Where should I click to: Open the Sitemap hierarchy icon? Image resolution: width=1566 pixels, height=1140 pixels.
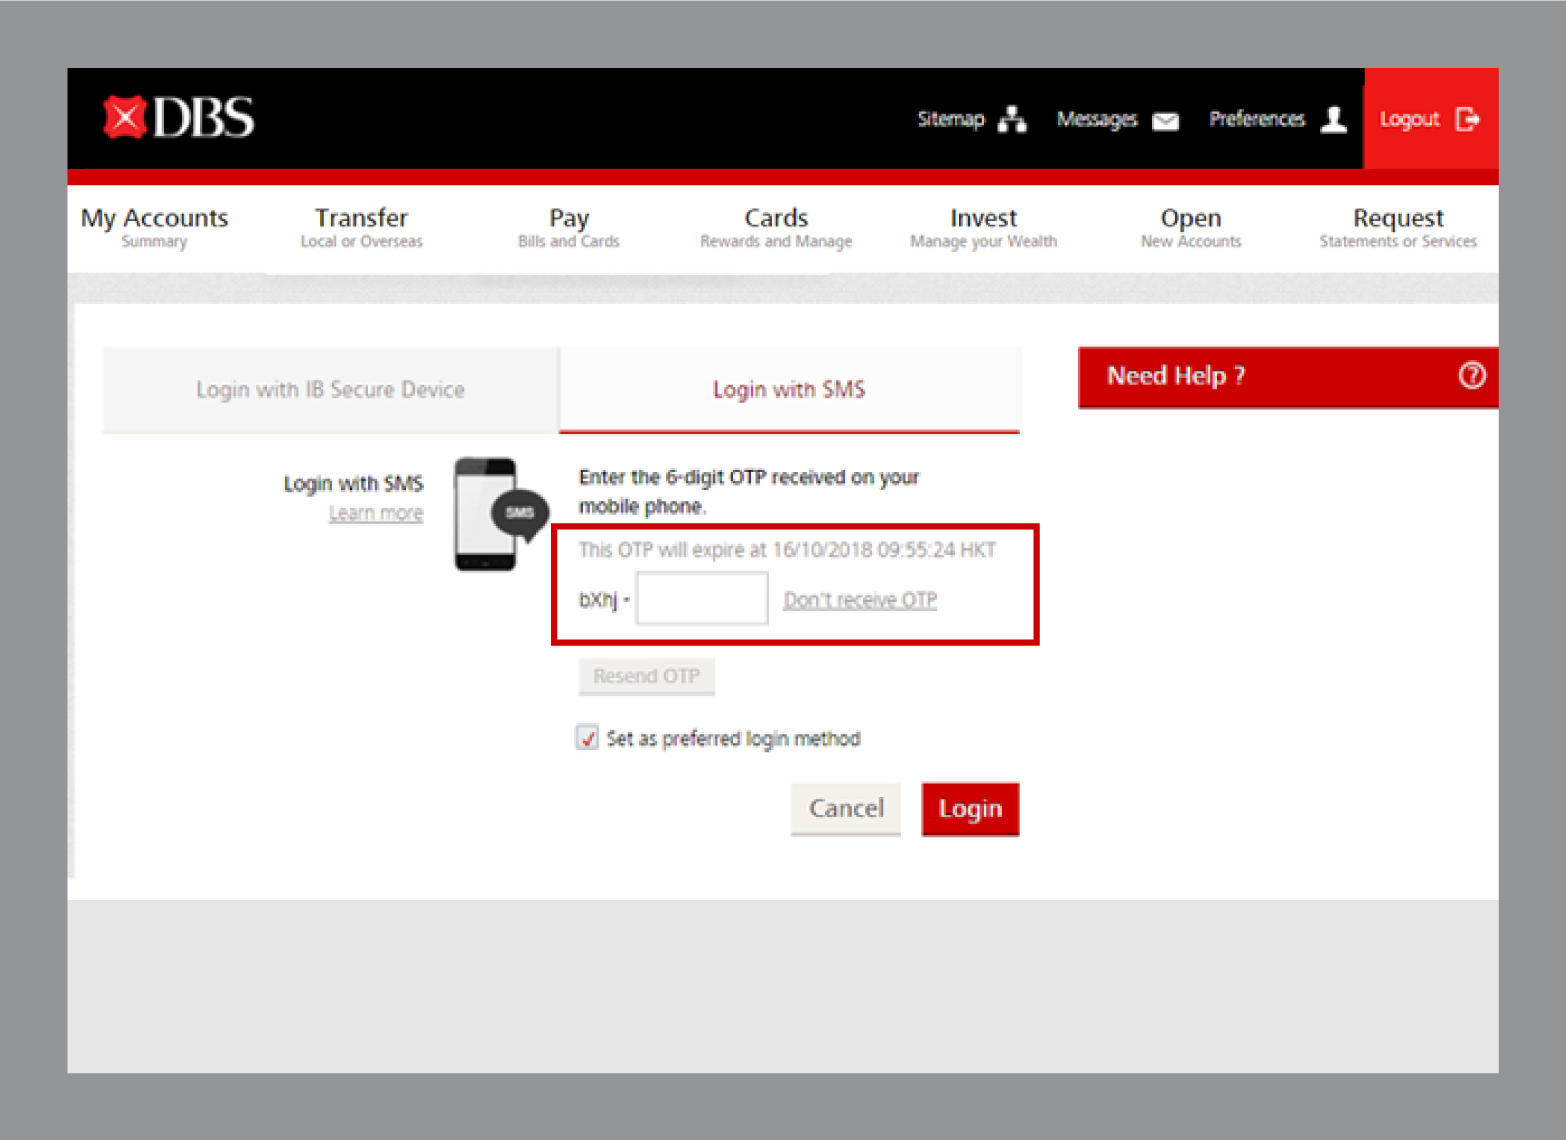click(1012, 119)
